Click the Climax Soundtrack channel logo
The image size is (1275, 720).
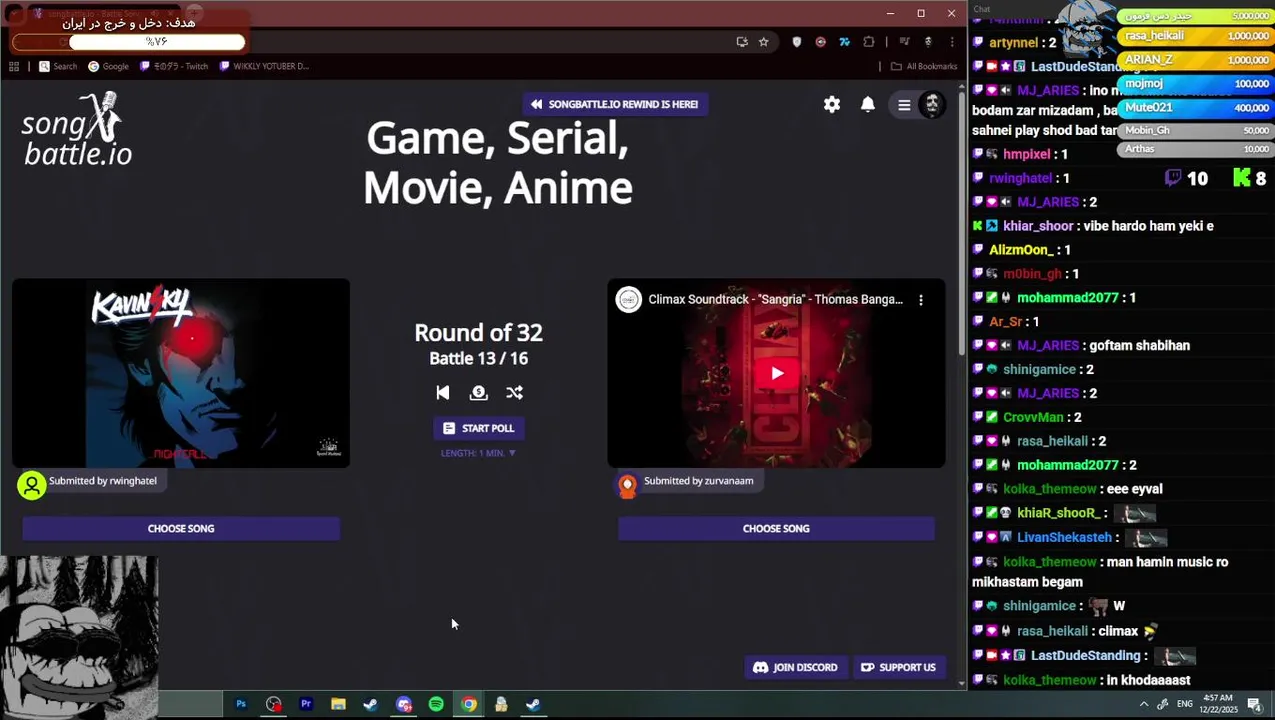628,299
